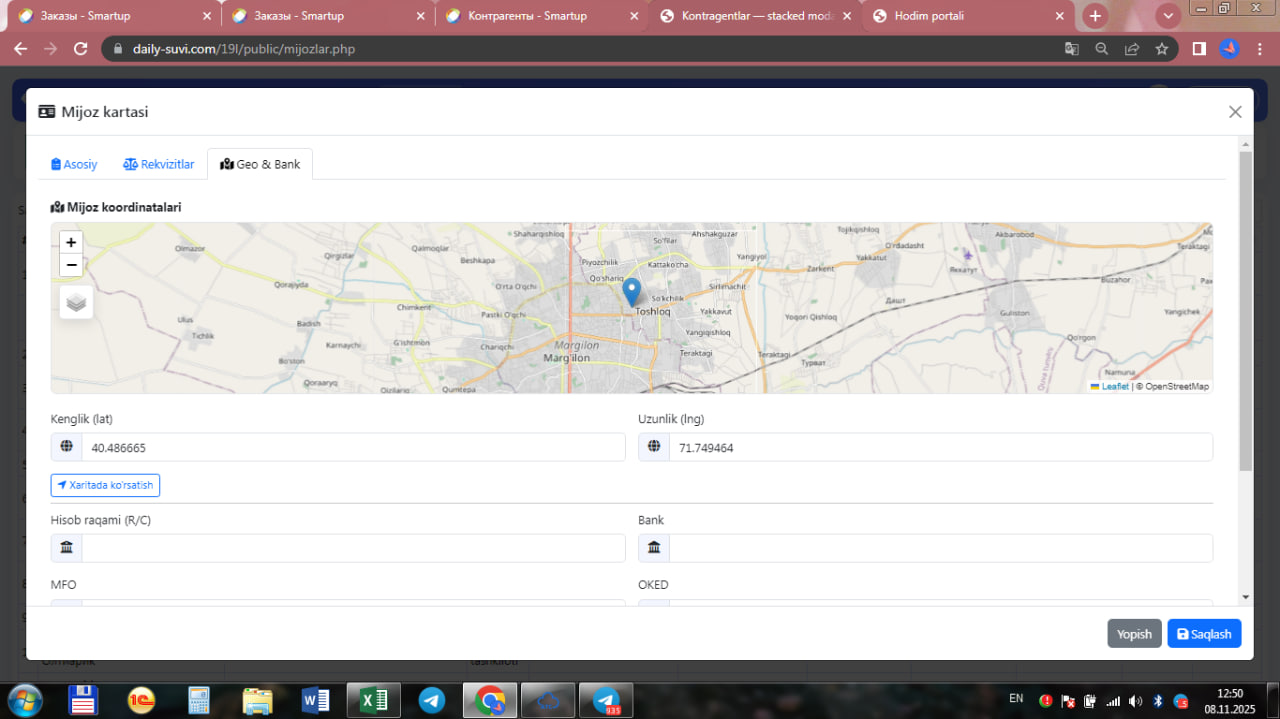Click the Google Translate icon in address bar
The height and width of the screenshot is (719, 1280).
coord(1071,49)
